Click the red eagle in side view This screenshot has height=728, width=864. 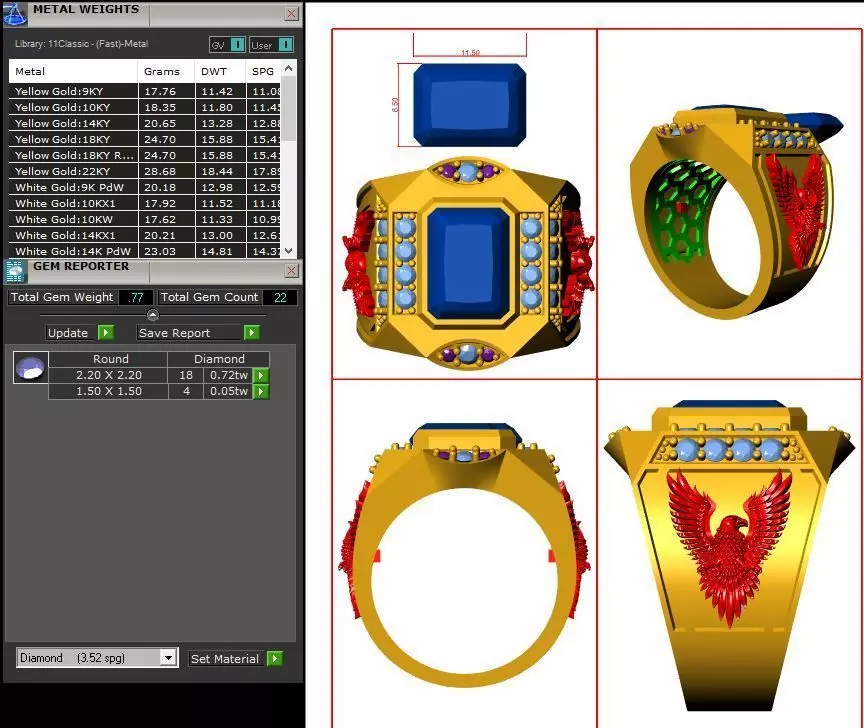pyautogui.click(x=728, y=546)
